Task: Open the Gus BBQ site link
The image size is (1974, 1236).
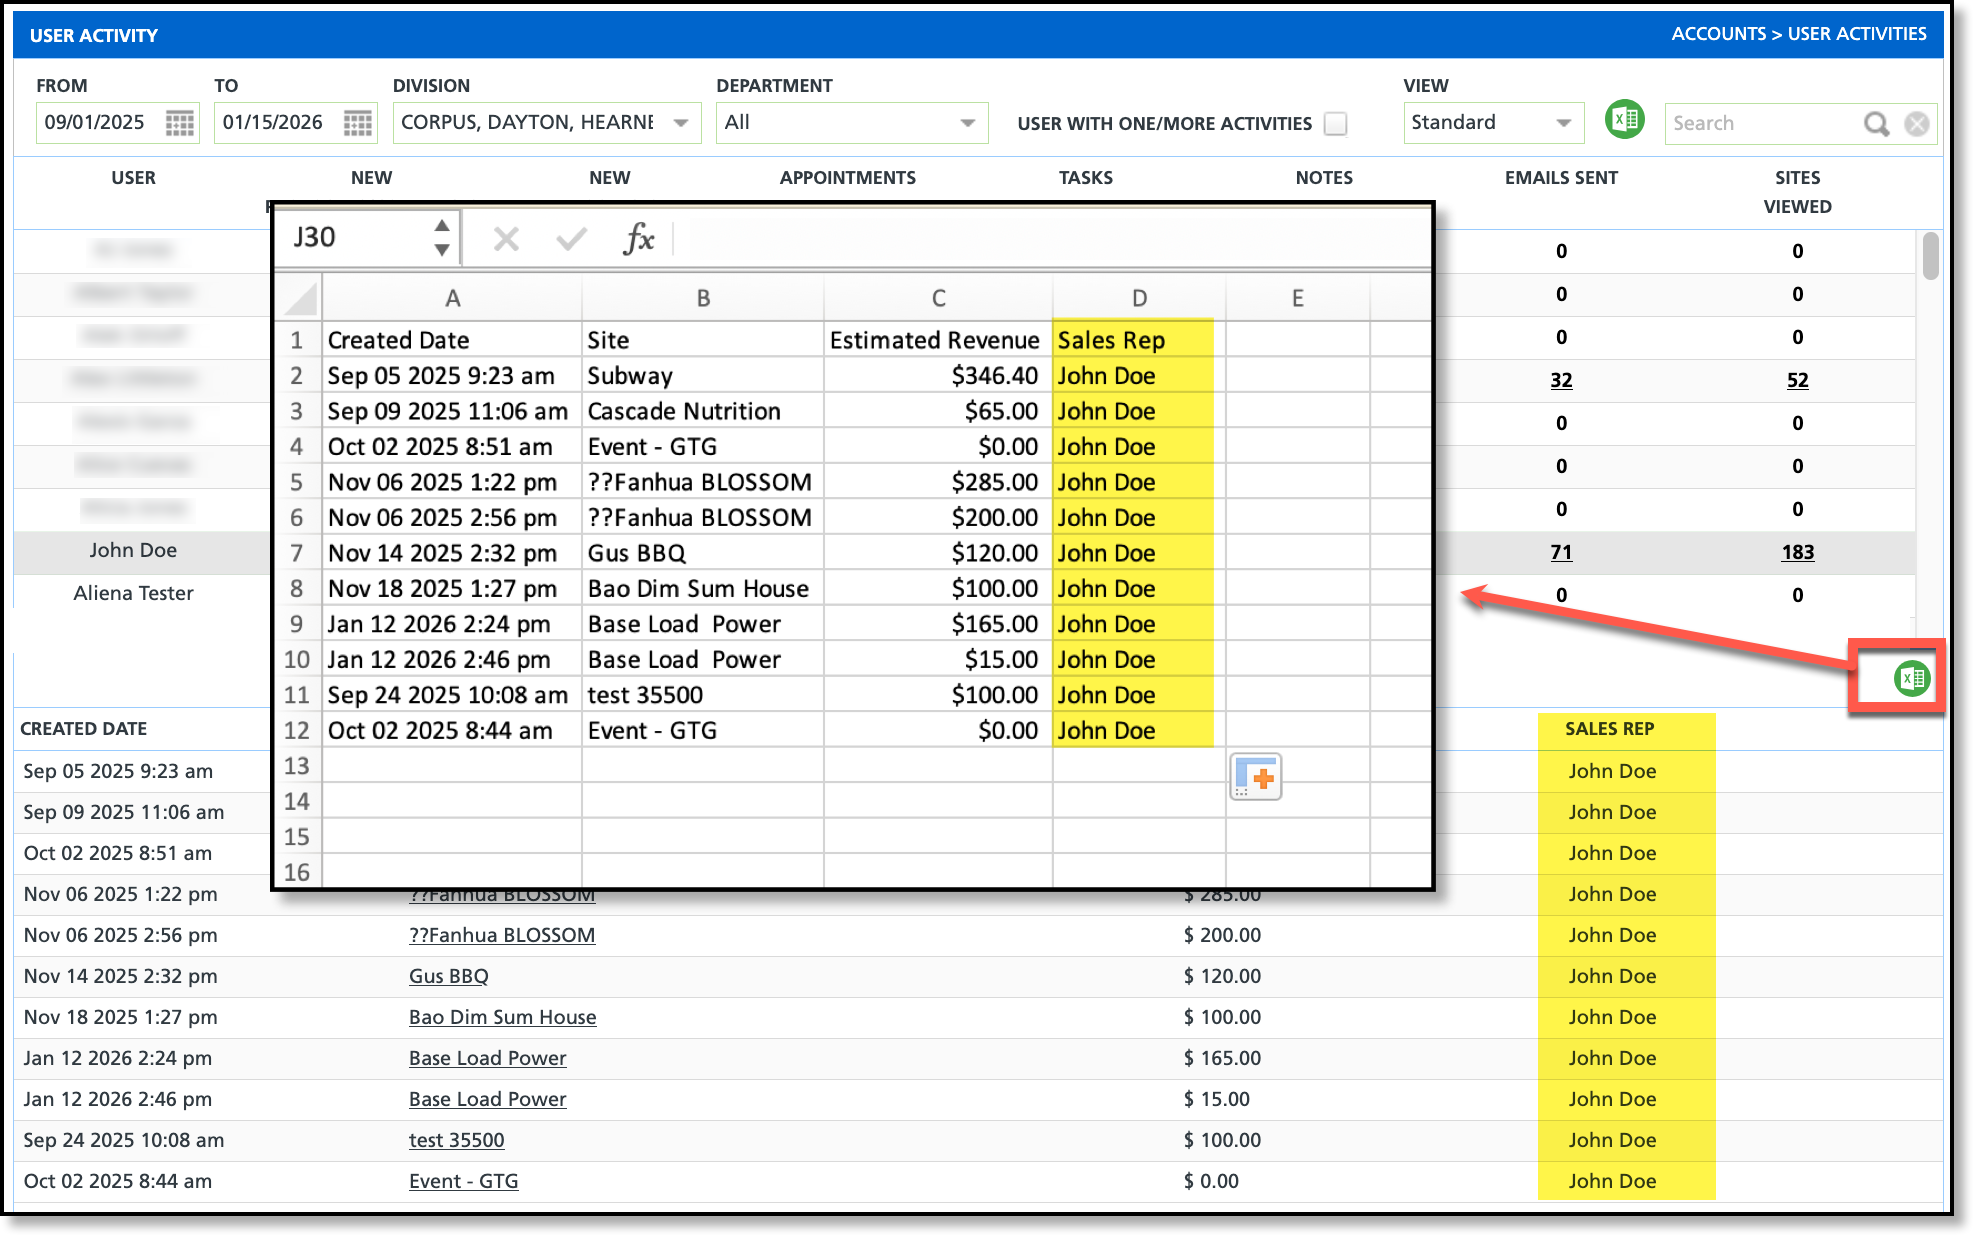Action: [x=448, y=976]
